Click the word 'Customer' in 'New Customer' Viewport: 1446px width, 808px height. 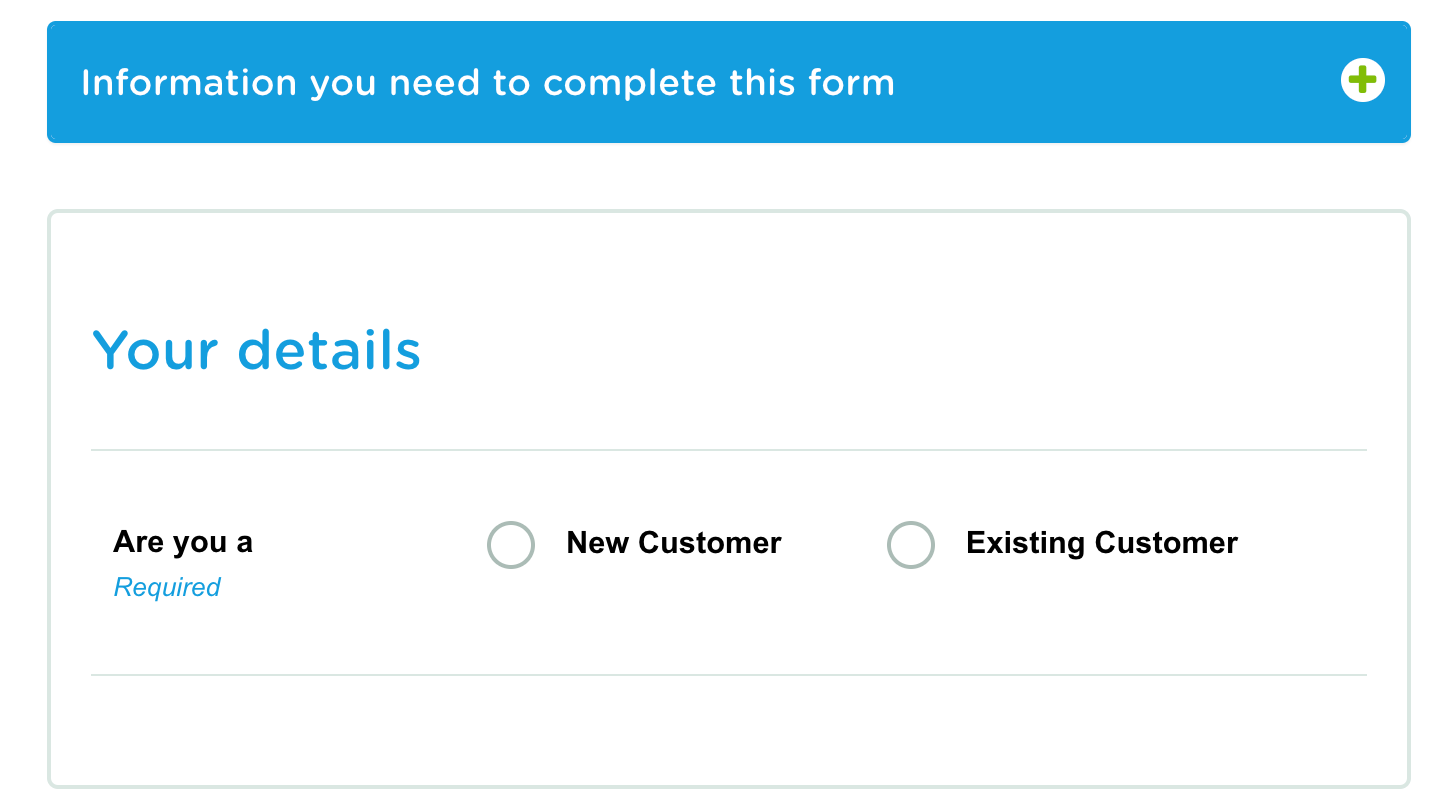coord(710,543)
